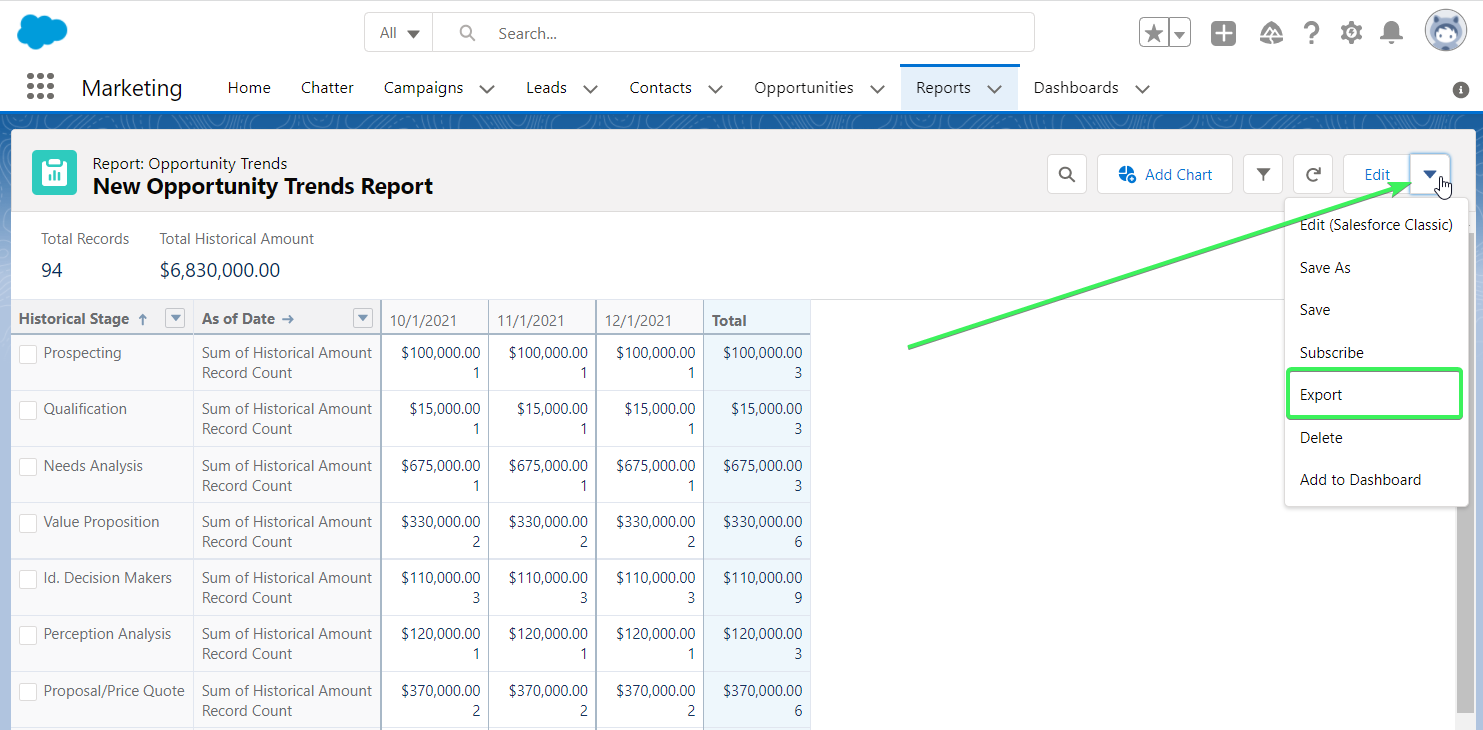Toggle the report filters funnel icon
1483x730 pixels.
(1263, 174)
